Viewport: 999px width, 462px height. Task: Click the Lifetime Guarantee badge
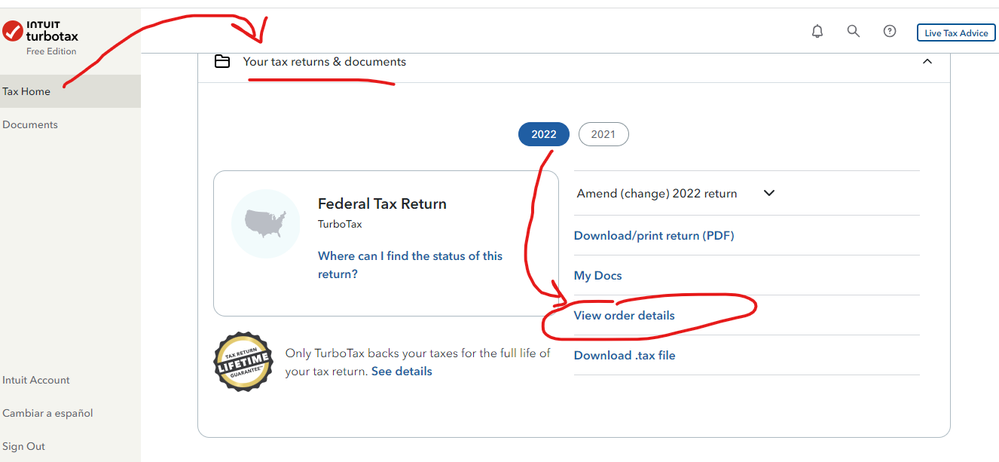(243, 361)
